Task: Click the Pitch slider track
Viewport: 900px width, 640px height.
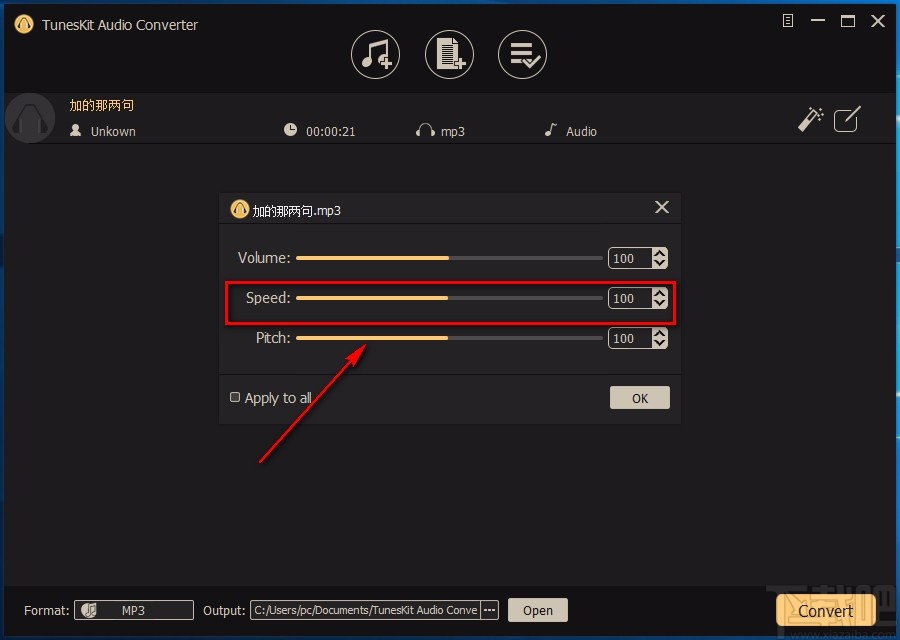Action: point(449,338)
